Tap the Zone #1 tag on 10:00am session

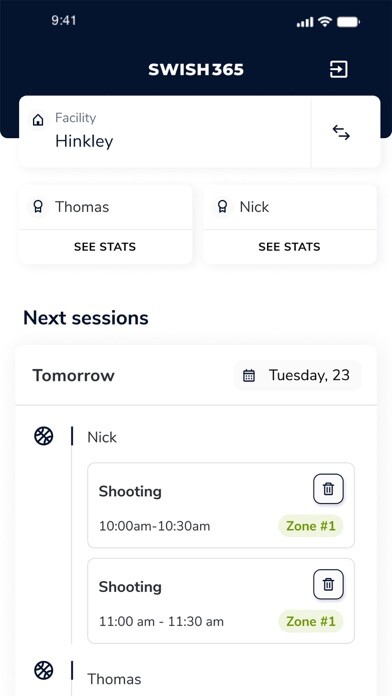(x=311, y=526)
